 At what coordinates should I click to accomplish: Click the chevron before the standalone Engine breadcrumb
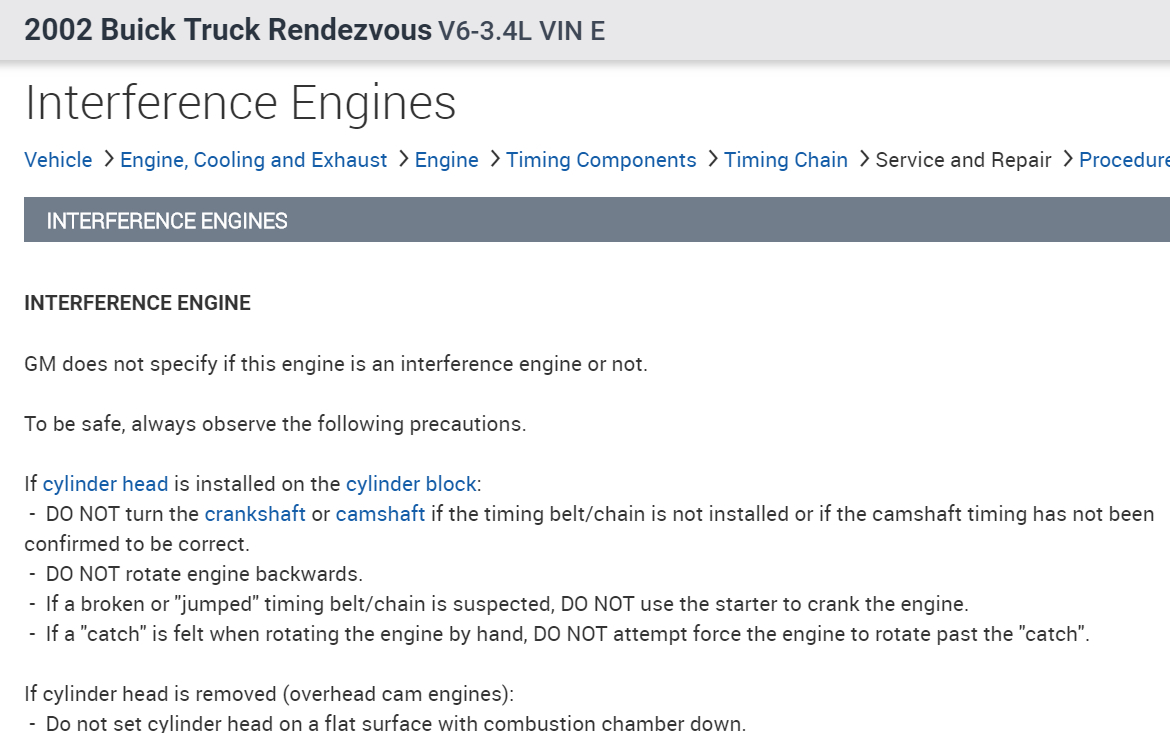[402, 159]
